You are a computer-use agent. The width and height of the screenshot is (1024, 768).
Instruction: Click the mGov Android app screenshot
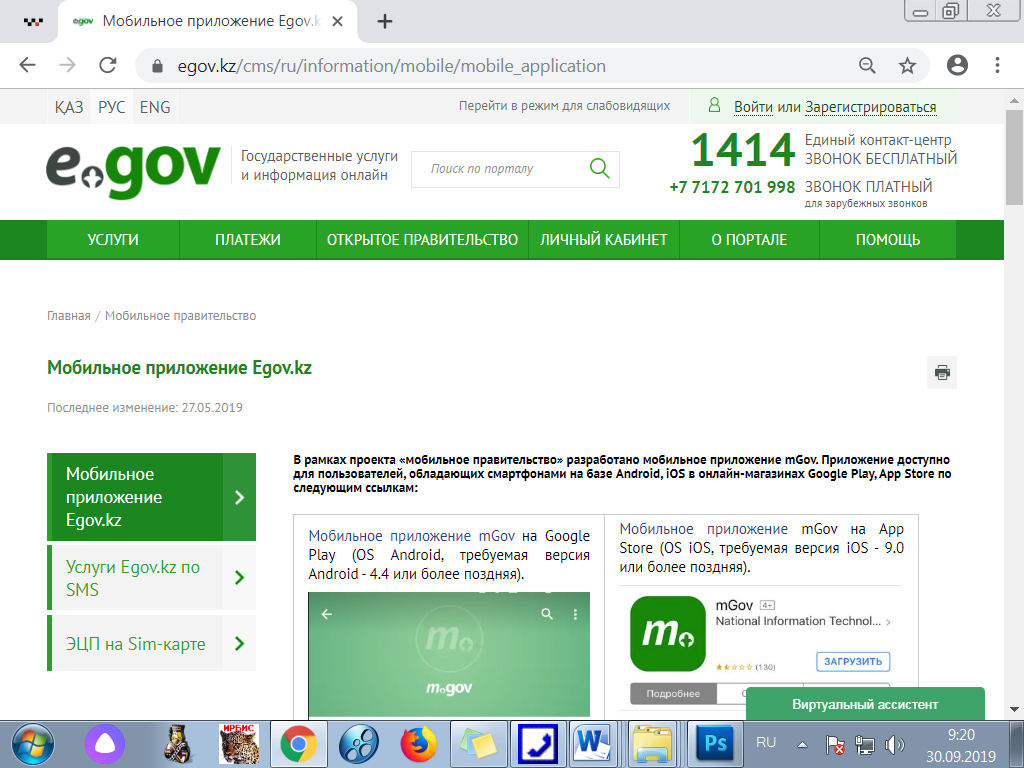[449, 654]
